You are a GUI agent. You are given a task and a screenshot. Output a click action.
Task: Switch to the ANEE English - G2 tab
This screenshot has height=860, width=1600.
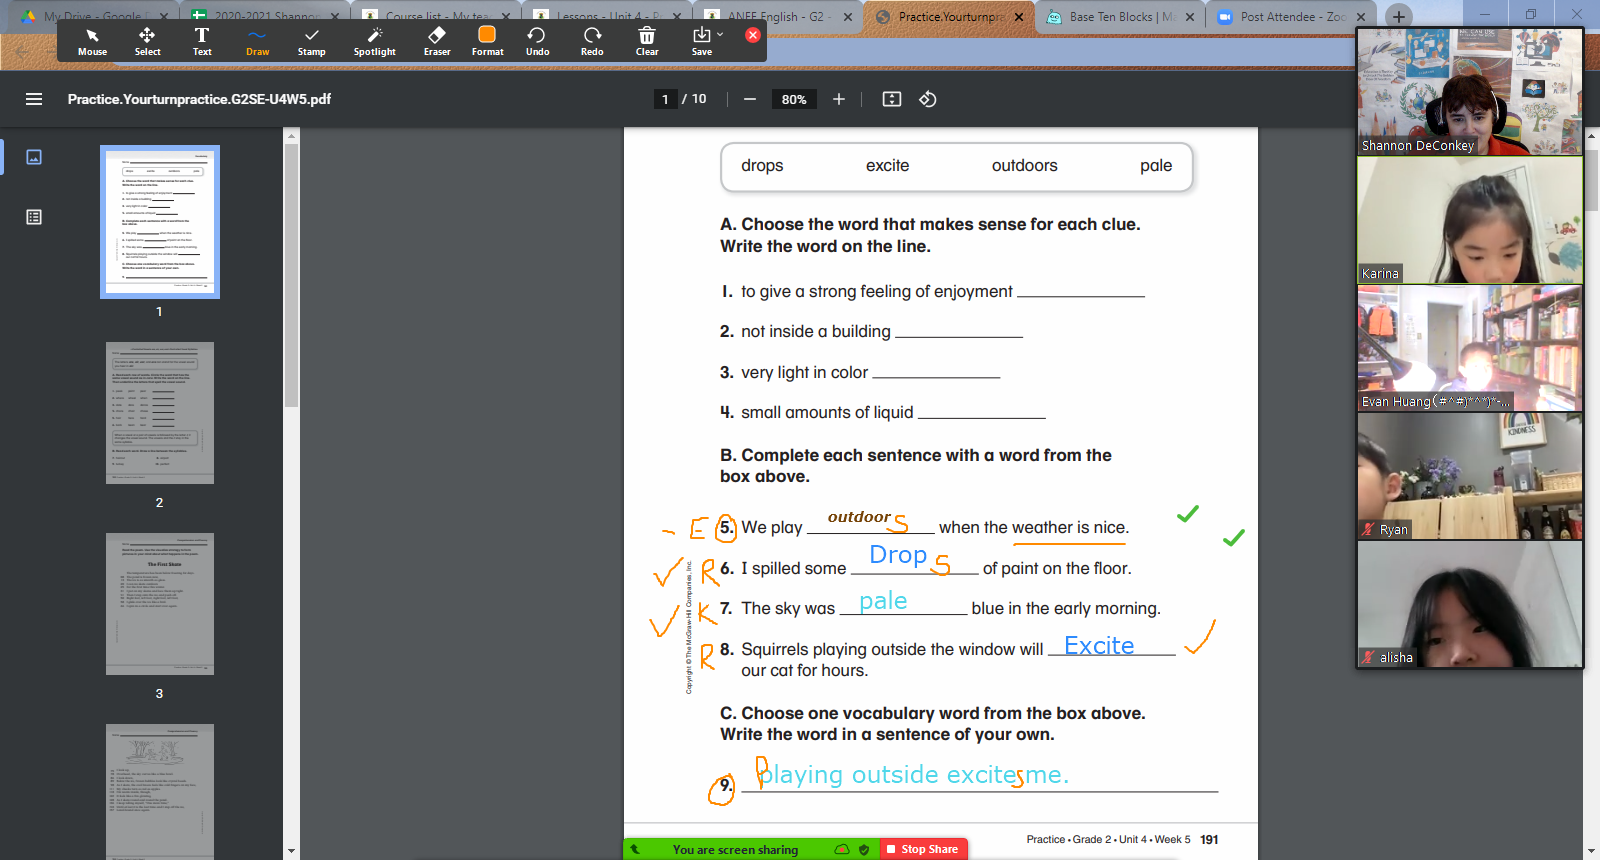click(x=776, y=16)
